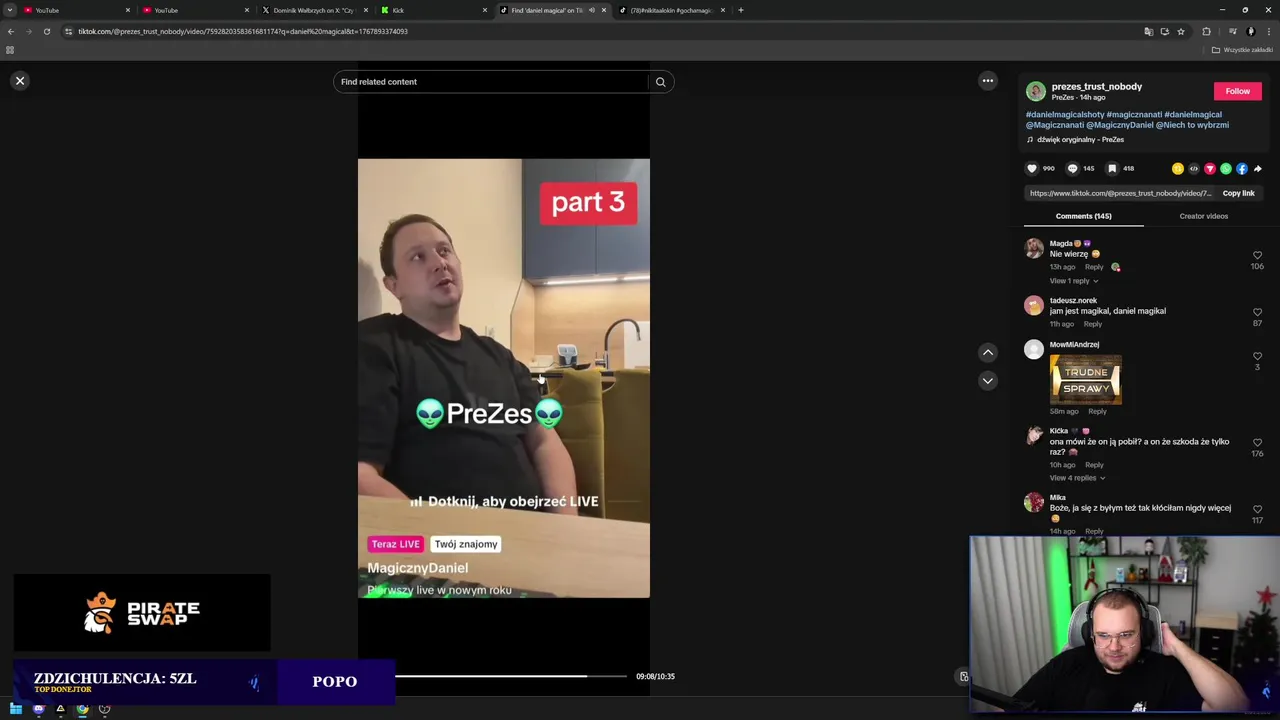Click the video player to pause playback
This screenshot has width=1280, height=720.
[x=504, y=378]
